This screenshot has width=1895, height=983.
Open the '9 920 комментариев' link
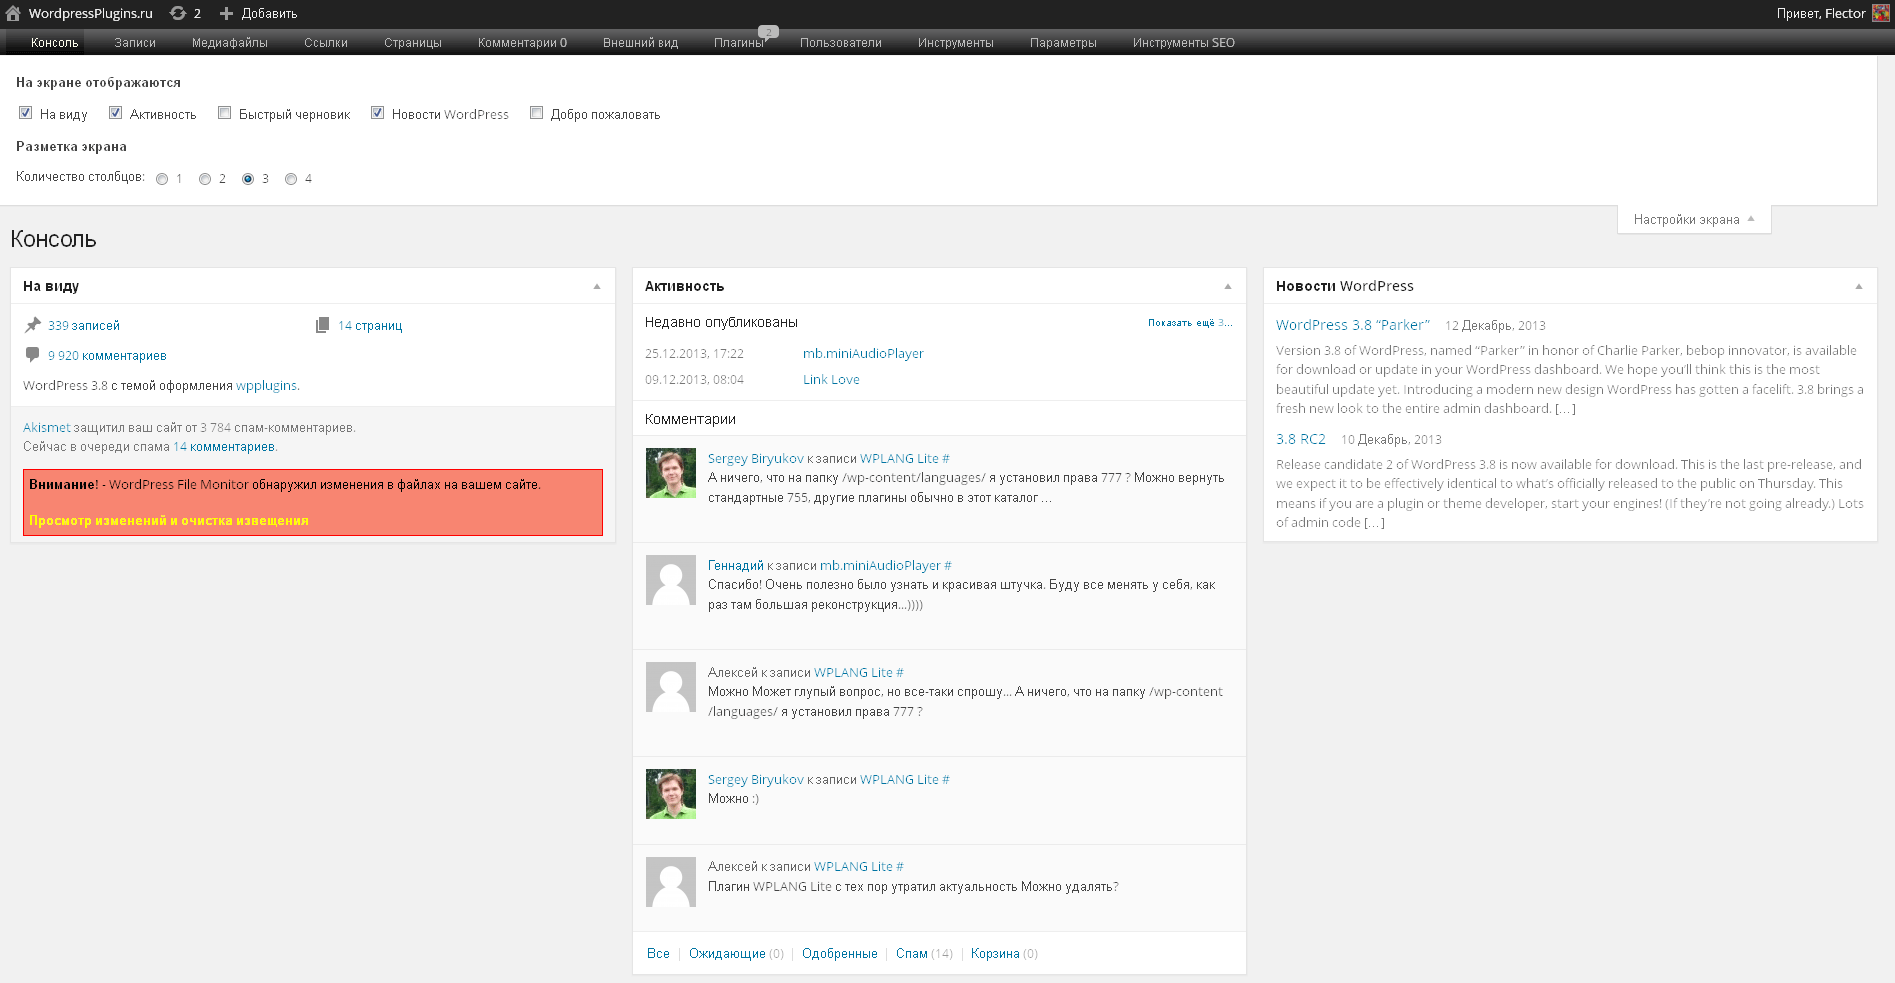pos(107,356)
